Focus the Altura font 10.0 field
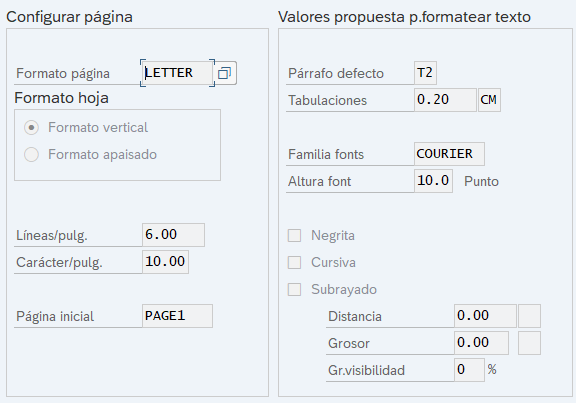Screen dimensions: 576x403 point(433,181)
